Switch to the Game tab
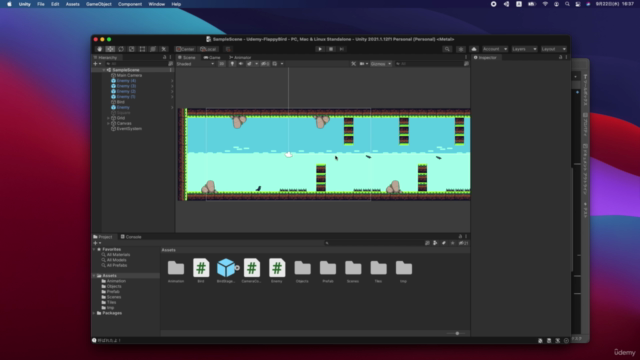This screenshot has height=360, width=640. 212,58
